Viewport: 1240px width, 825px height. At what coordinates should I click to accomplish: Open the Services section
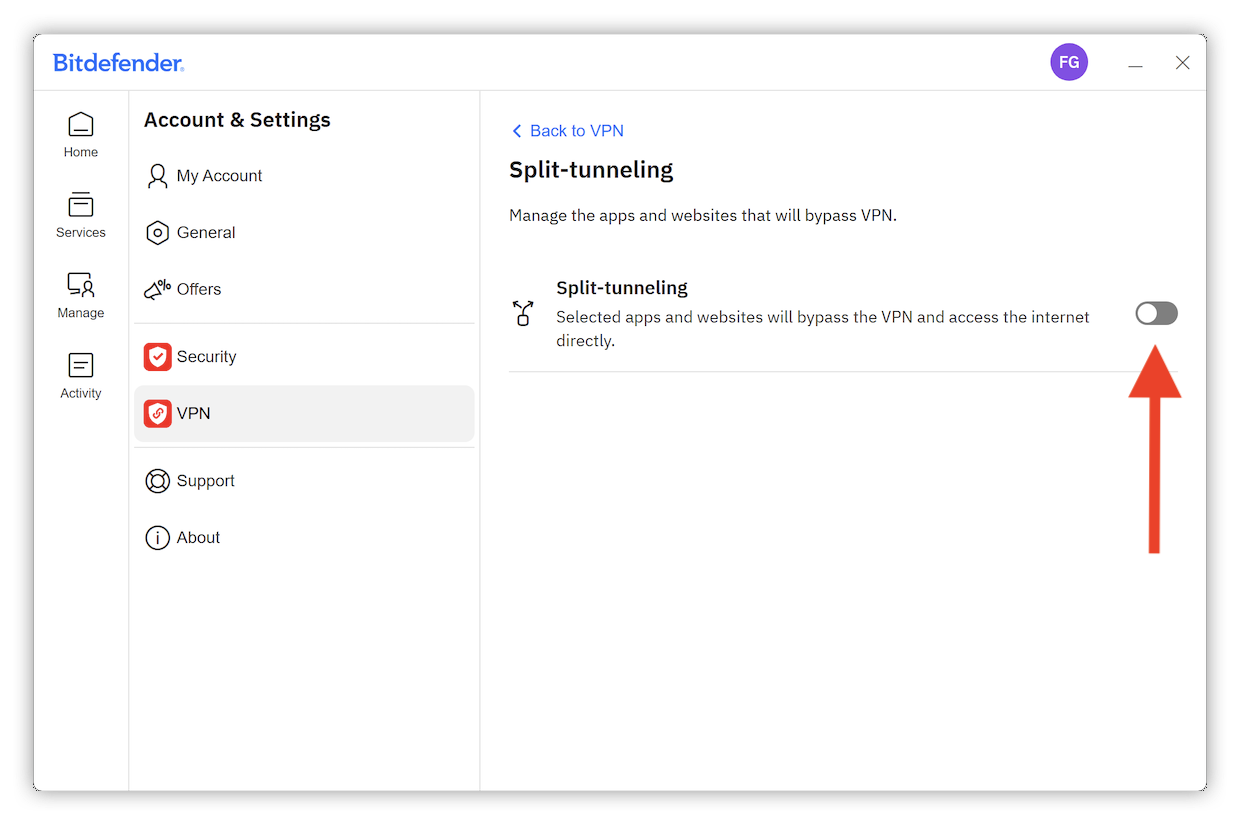[81, 215]
